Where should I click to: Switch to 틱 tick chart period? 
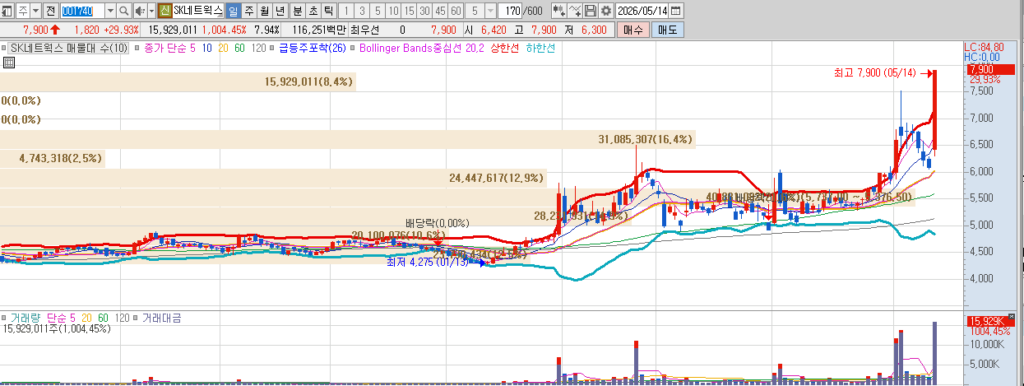click(328, 11)
